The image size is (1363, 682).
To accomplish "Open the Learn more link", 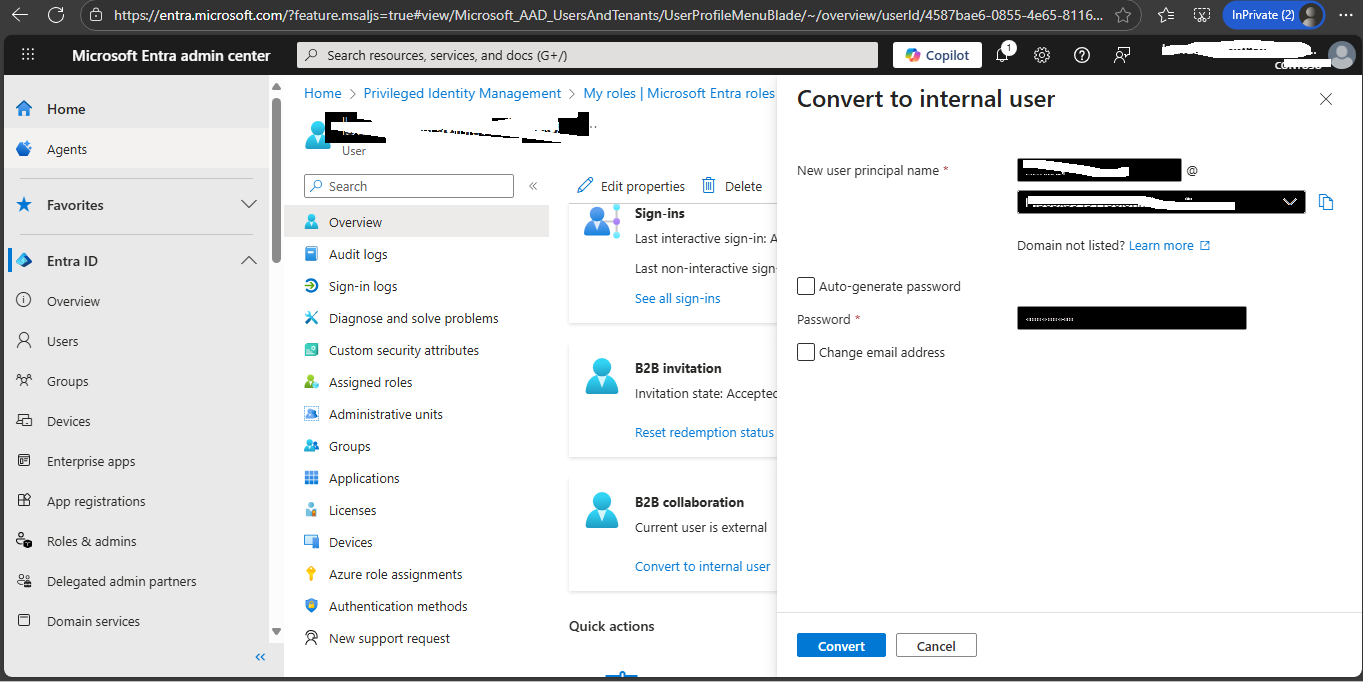I will [x=1160, y=245].
